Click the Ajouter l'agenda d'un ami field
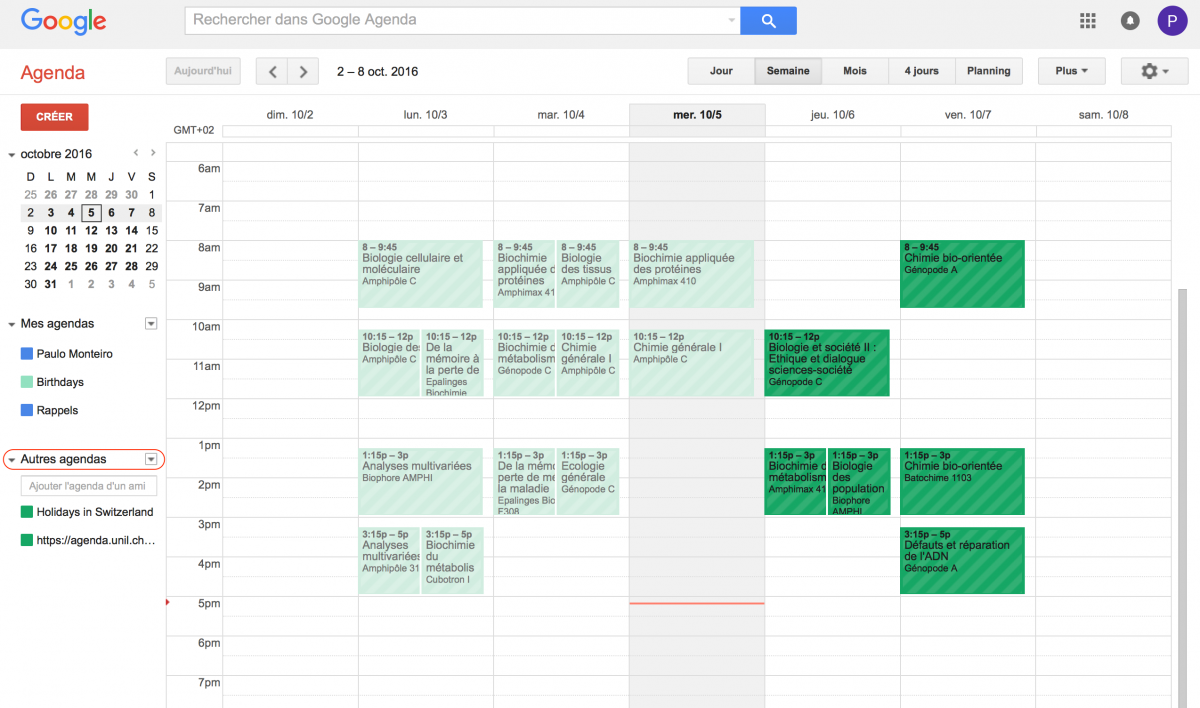The height and width of the screenshot is (708, 1200). point(88,486)
